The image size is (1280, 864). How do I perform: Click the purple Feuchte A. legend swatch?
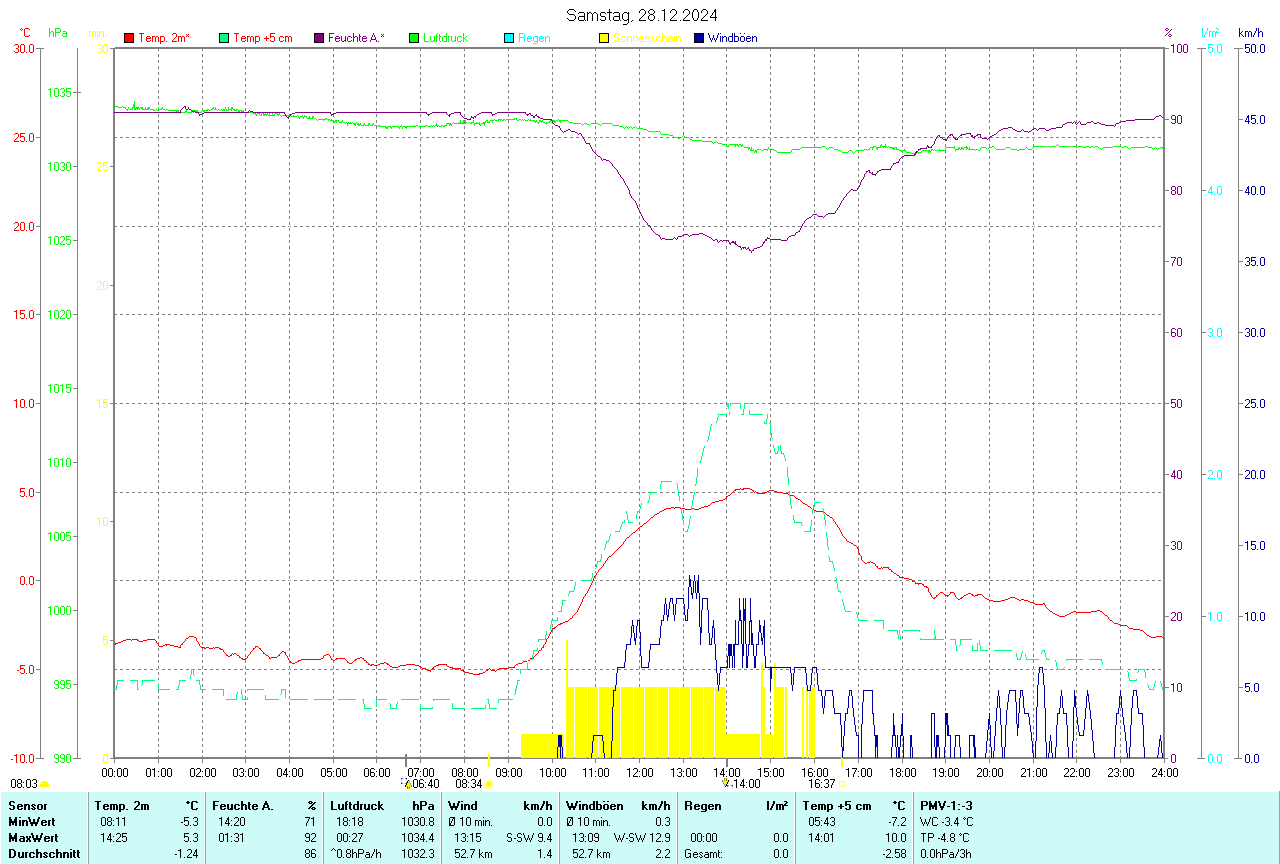pyautogui.click(x=319, y=38)
